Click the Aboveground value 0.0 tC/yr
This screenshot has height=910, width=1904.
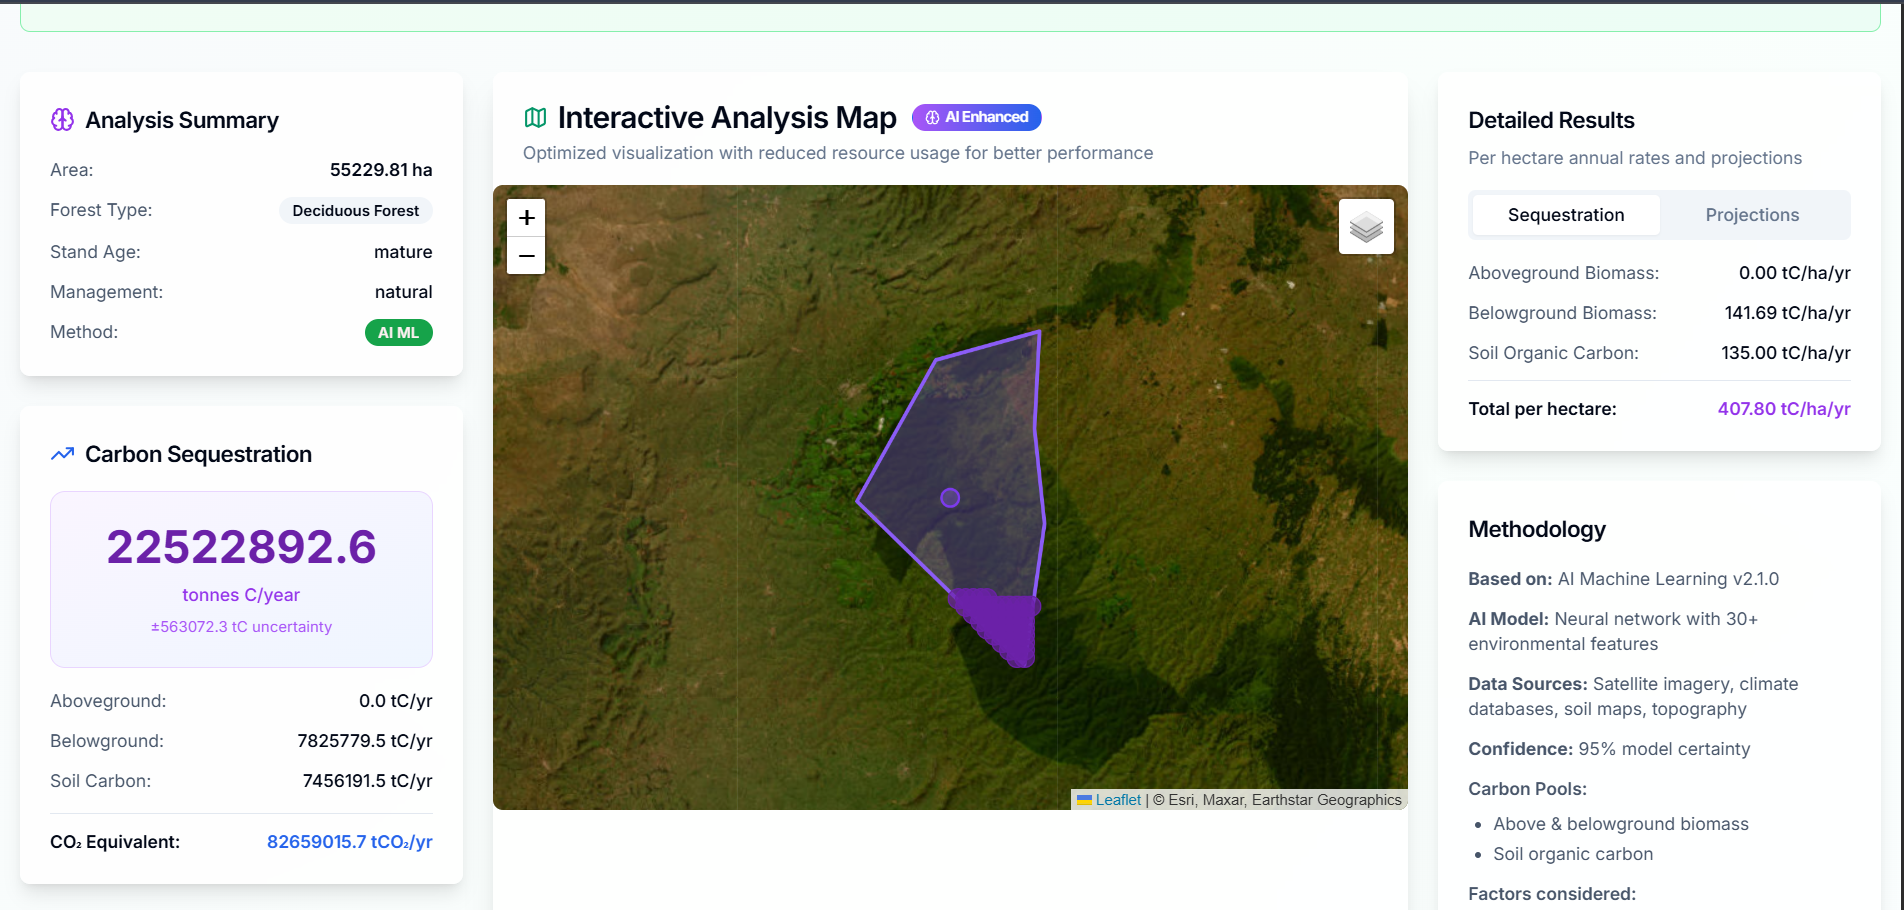pos(396,701)
